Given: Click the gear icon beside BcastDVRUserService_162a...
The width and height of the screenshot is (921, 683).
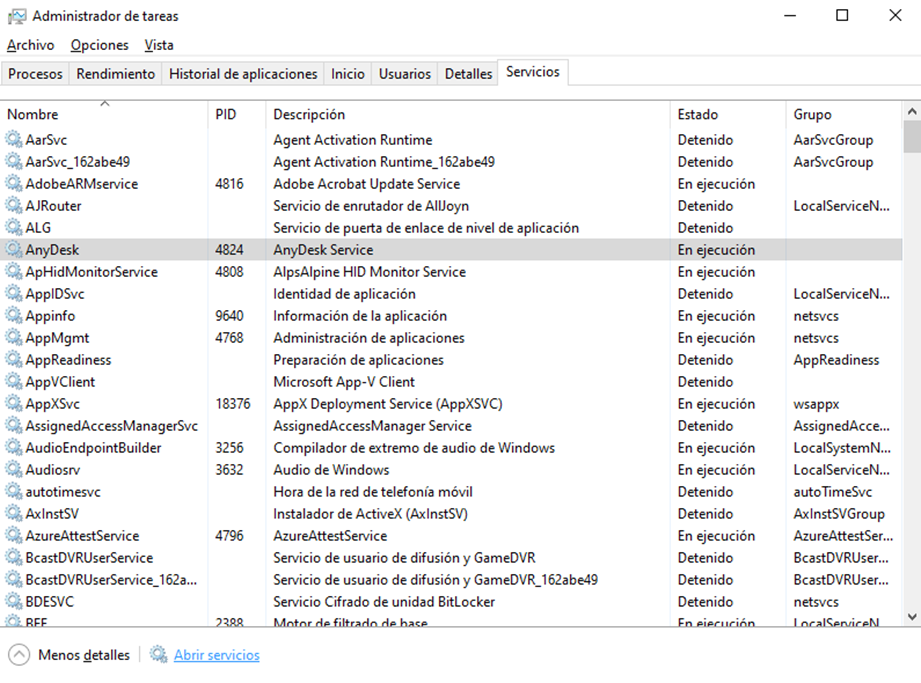Looking at the screenshot, I should click(x=14, y=580).
